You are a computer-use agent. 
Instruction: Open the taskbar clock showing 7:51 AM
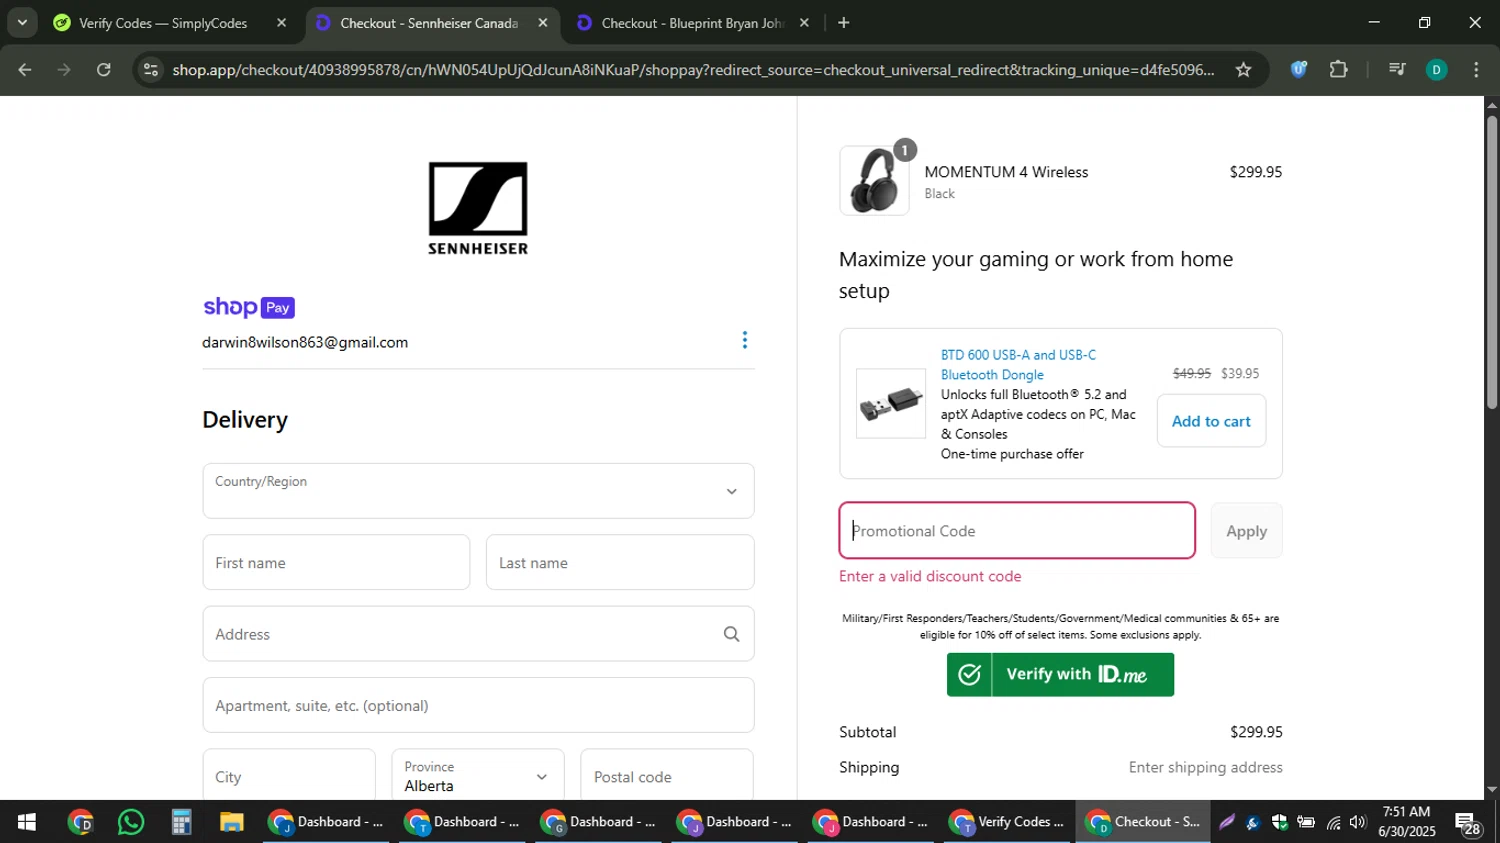[1406, 822]
